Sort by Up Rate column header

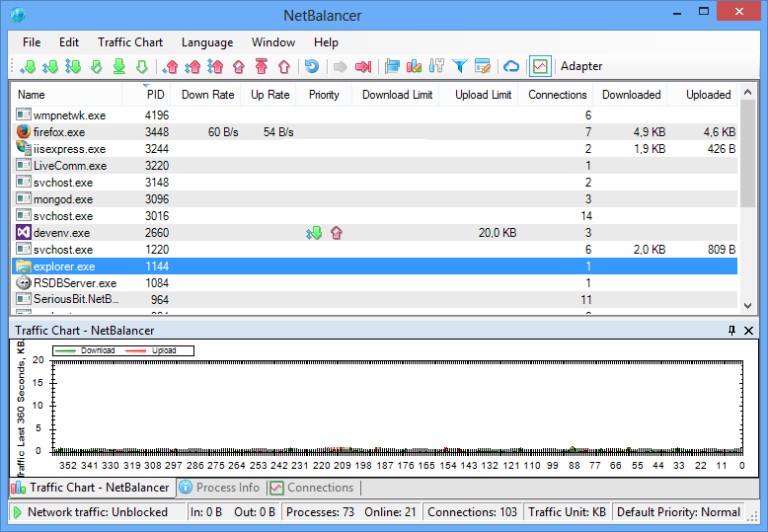point(269,95)
